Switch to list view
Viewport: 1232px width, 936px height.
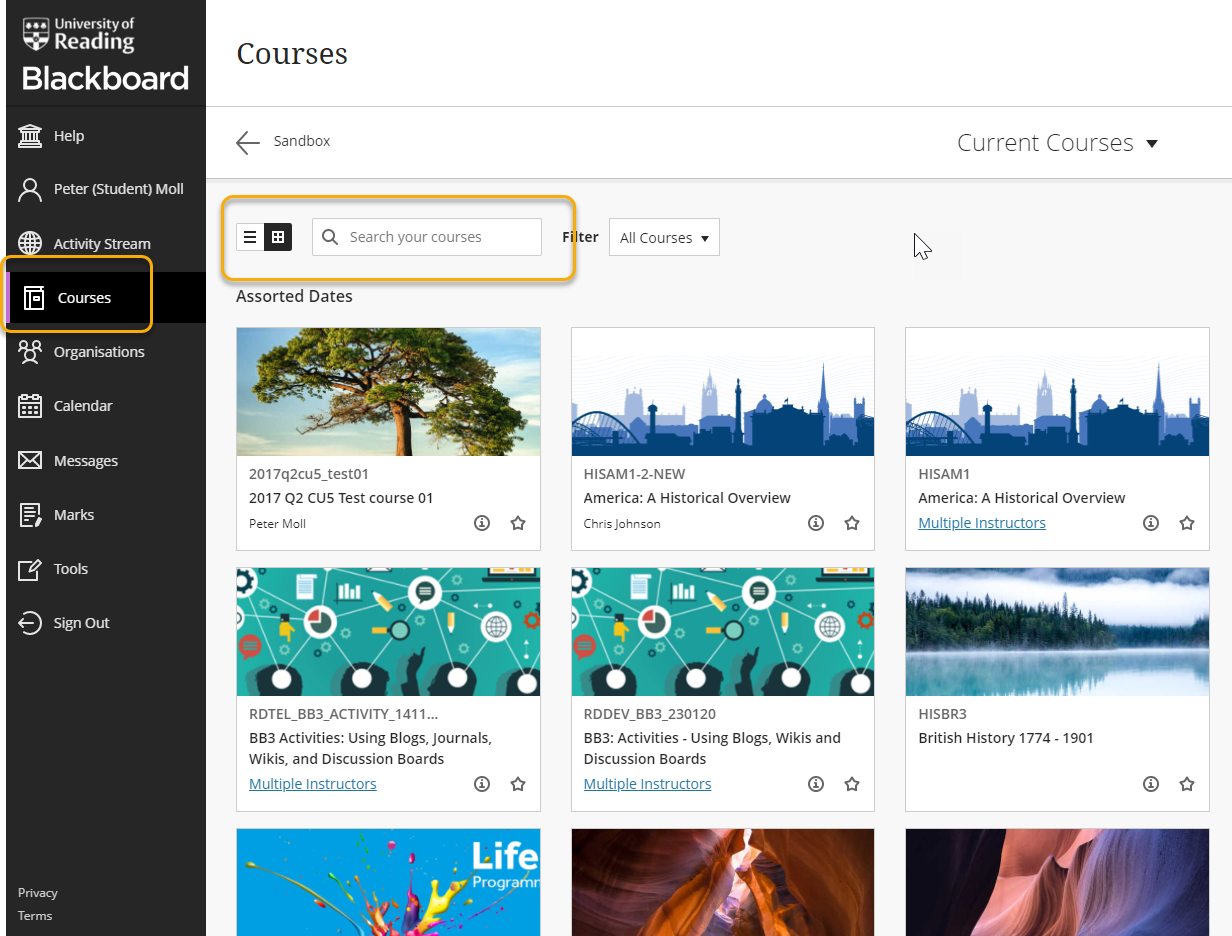point(250,237)
